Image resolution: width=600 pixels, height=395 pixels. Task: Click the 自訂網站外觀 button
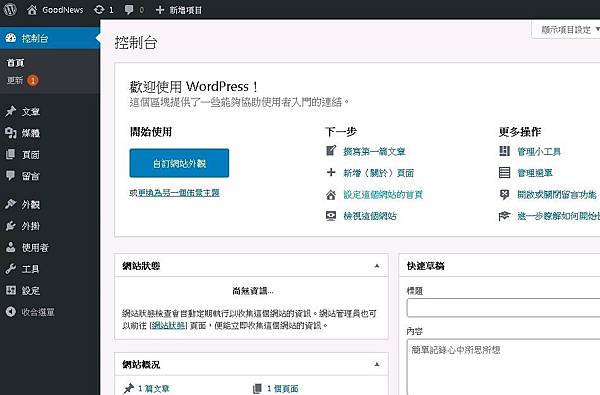[179, 163]
